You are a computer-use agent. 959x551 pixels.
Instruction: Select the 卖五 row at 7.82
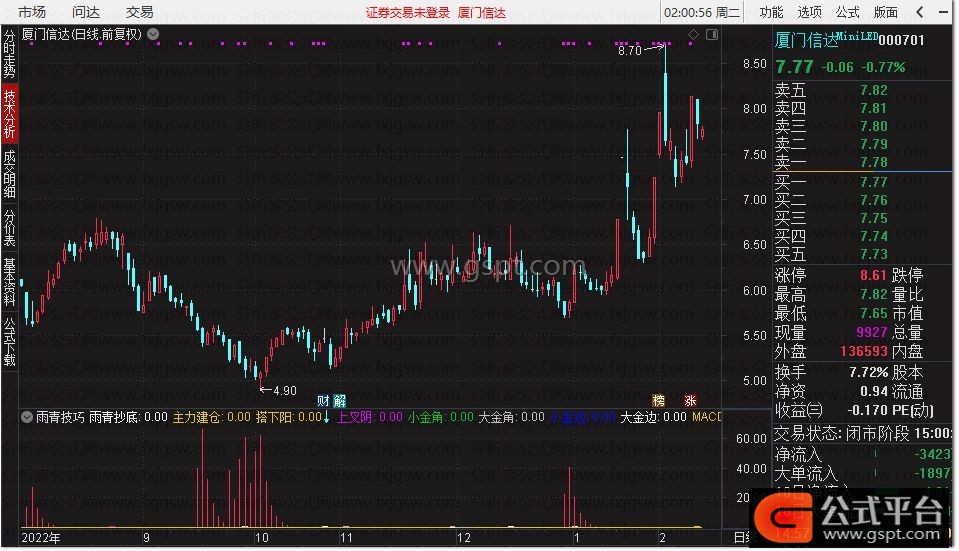coord(863,91)
